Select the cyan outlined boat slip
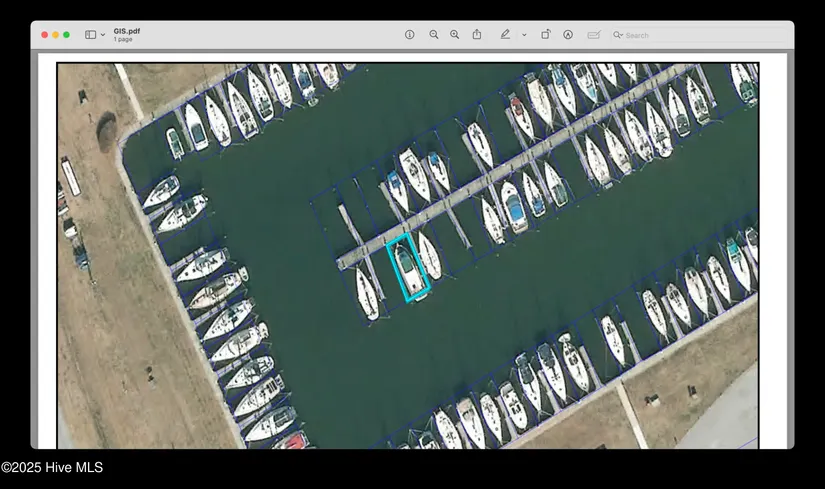Viewport: 825px width, 489px height. [x=408, y=268]
